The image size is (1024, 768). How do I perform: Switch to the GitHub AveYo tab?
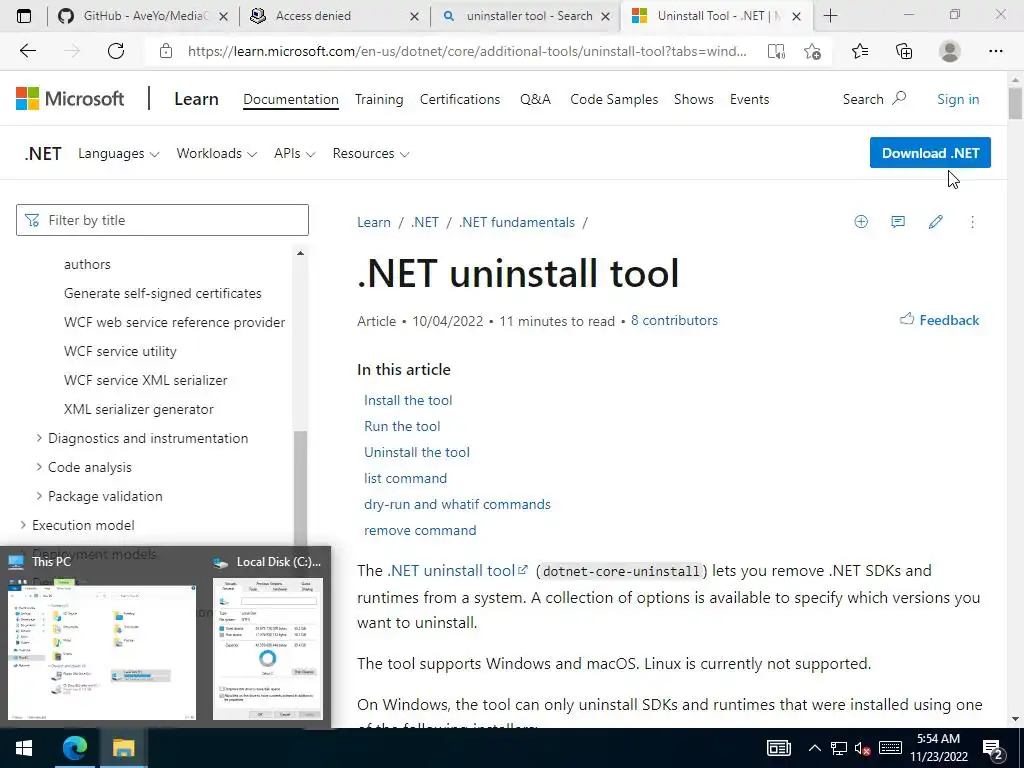pos(143,16)
